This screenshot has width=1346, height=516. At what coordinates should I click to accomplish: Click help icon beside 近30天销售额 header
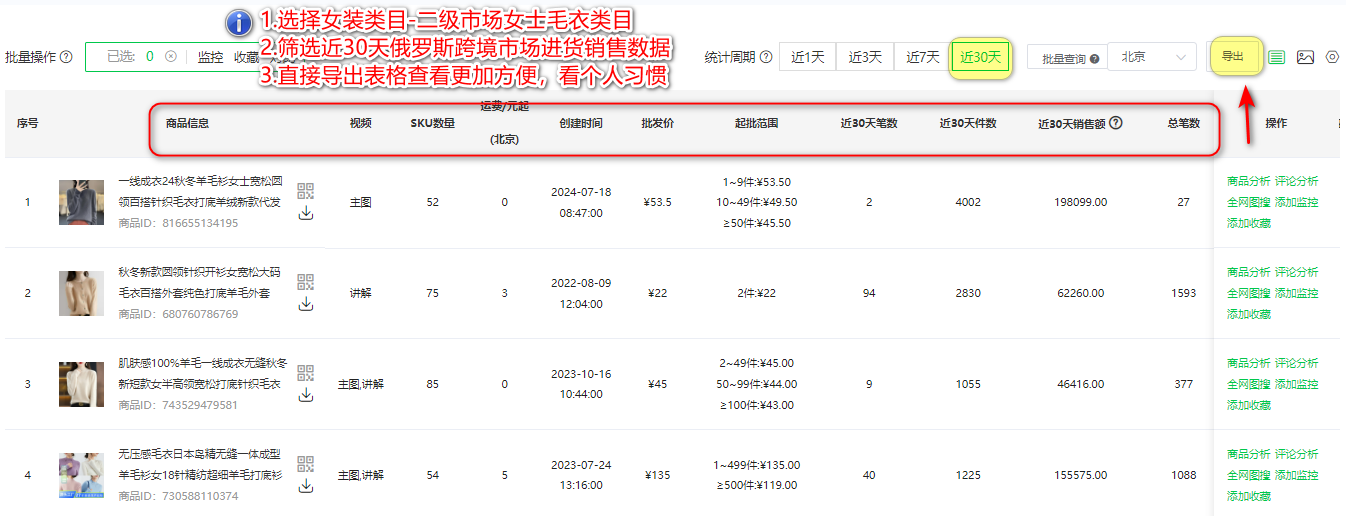pyautogui.click(x=1116, y=123)
